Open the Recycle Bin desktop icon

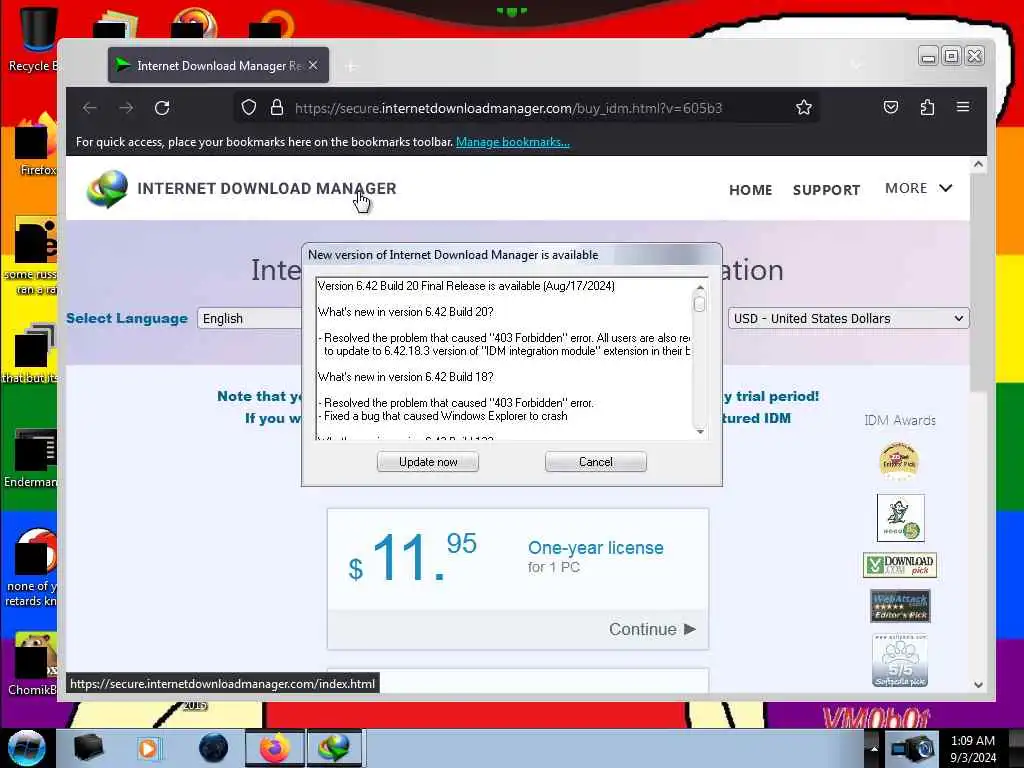(x=33, y=39)
